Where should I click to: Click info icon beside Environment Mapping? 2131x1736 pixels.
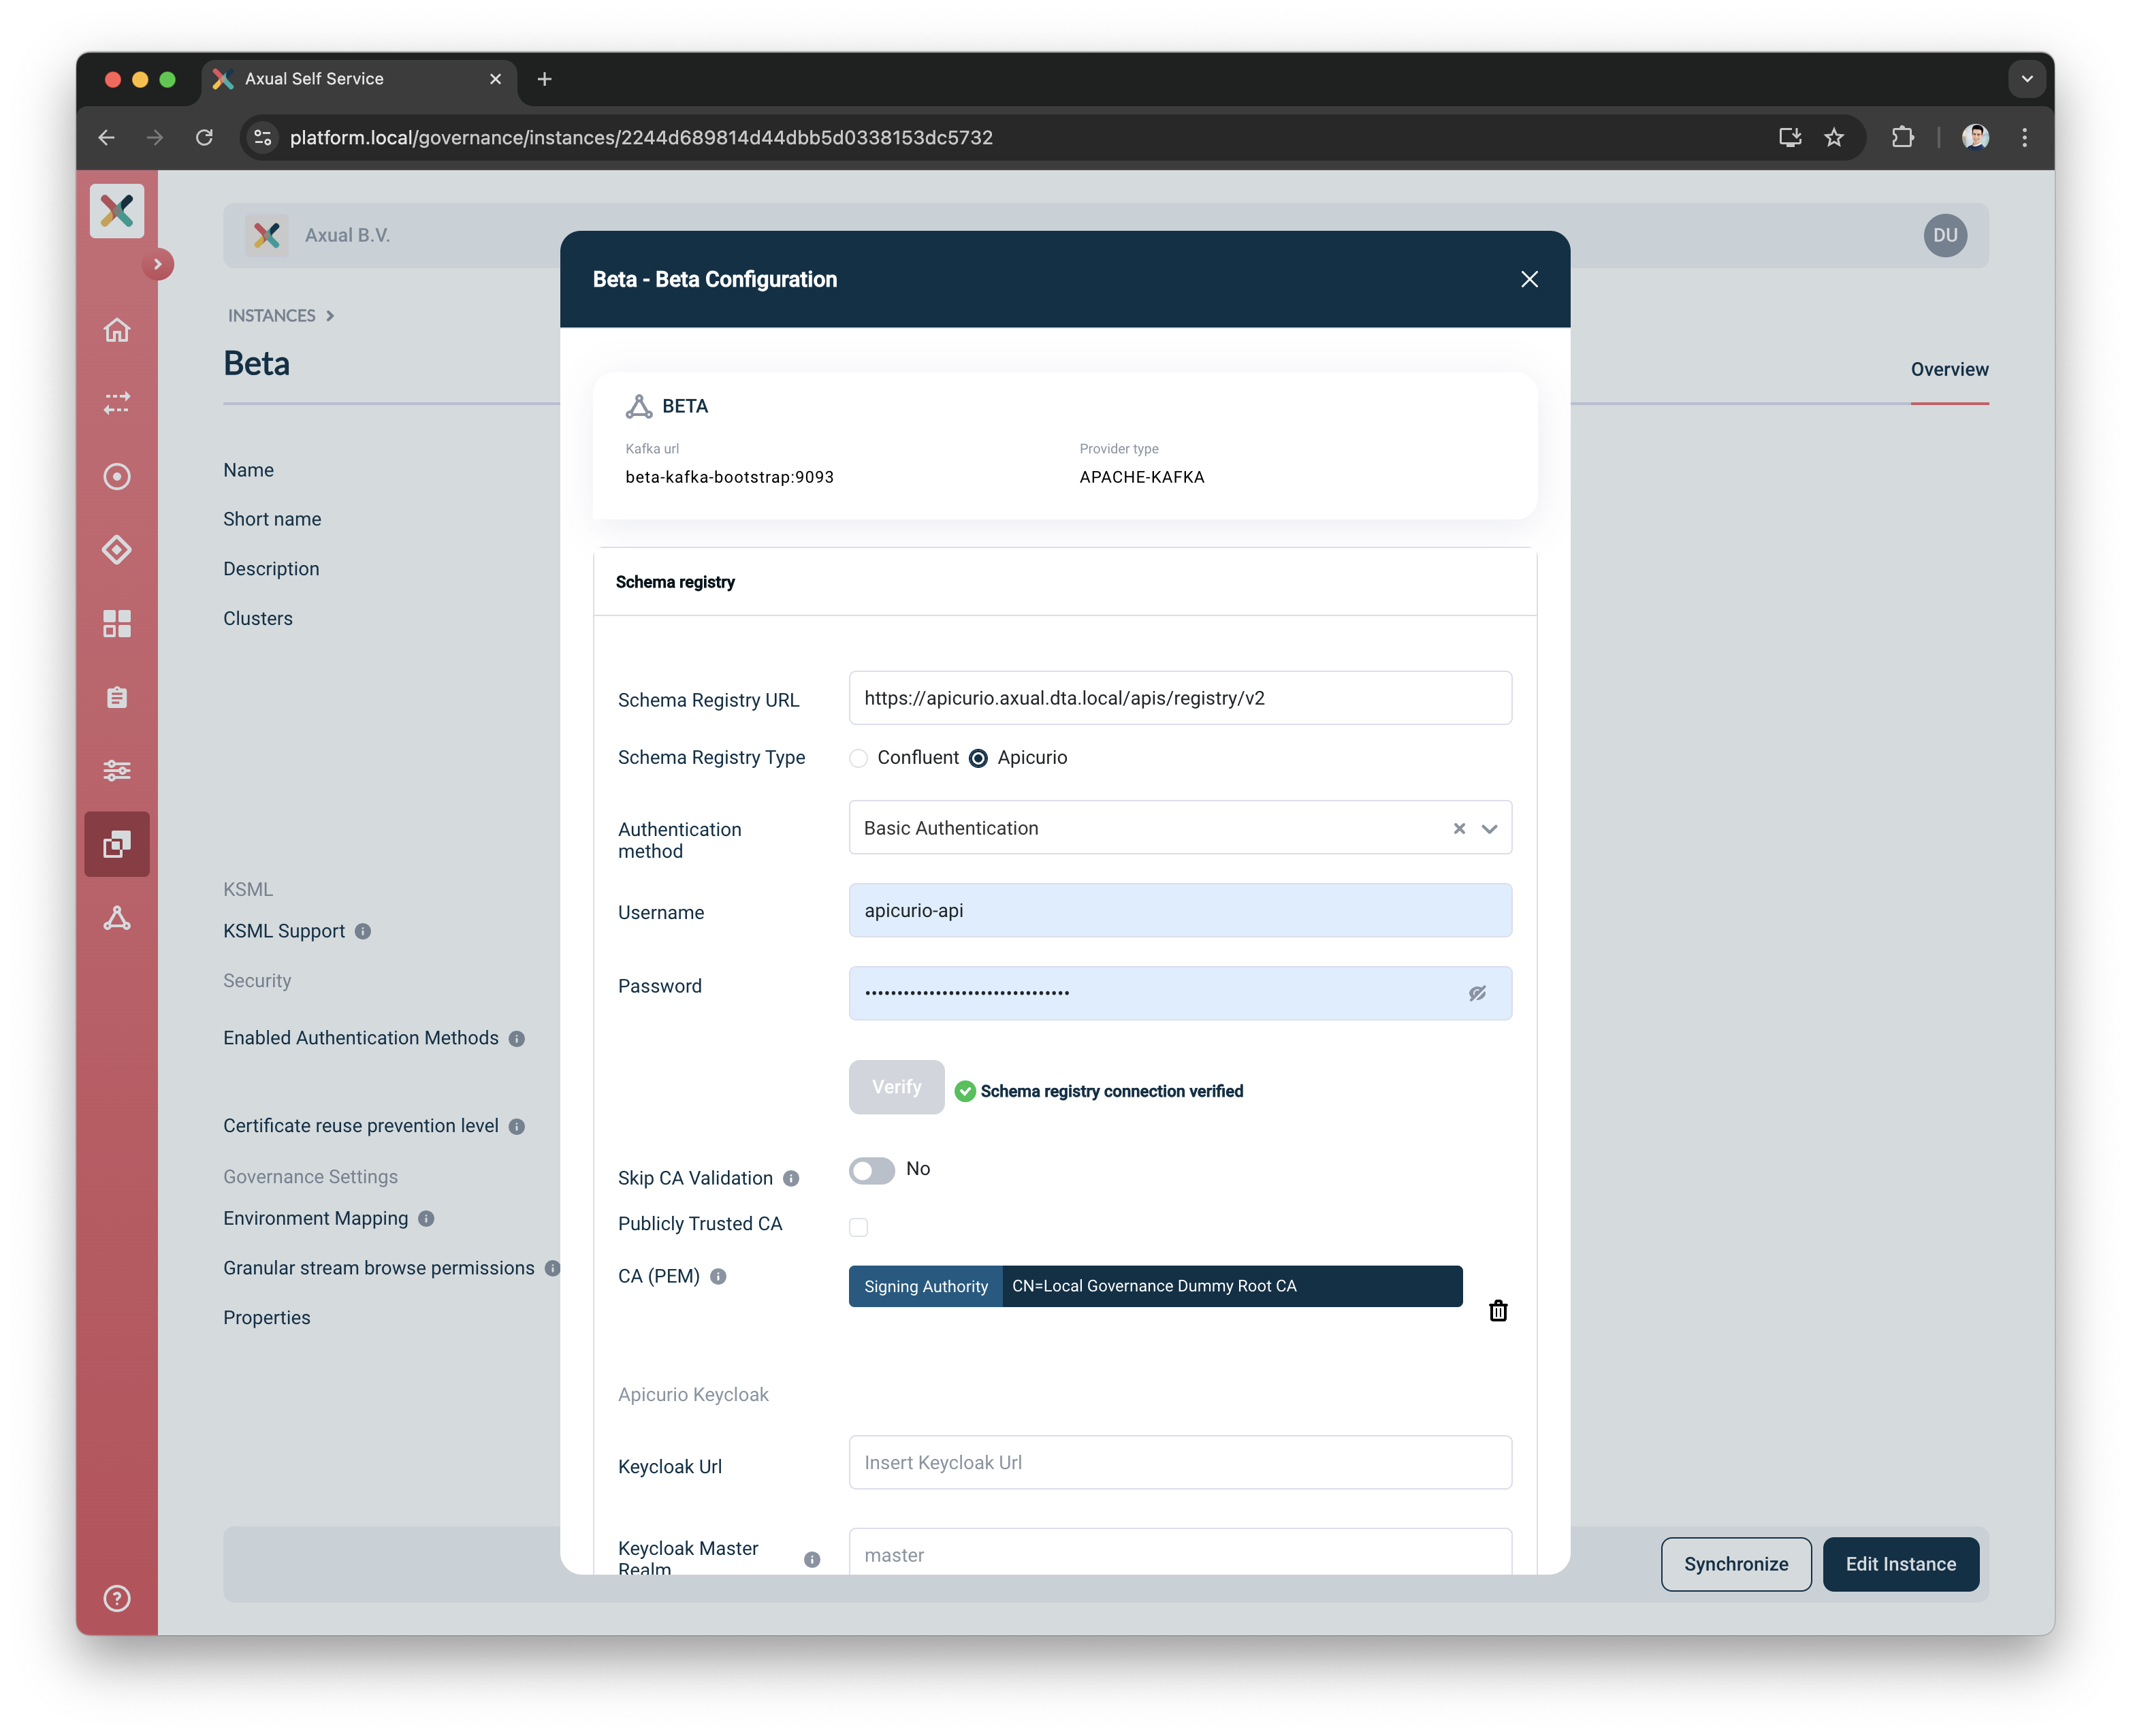pyautogui.click(x=426, y=1218)
